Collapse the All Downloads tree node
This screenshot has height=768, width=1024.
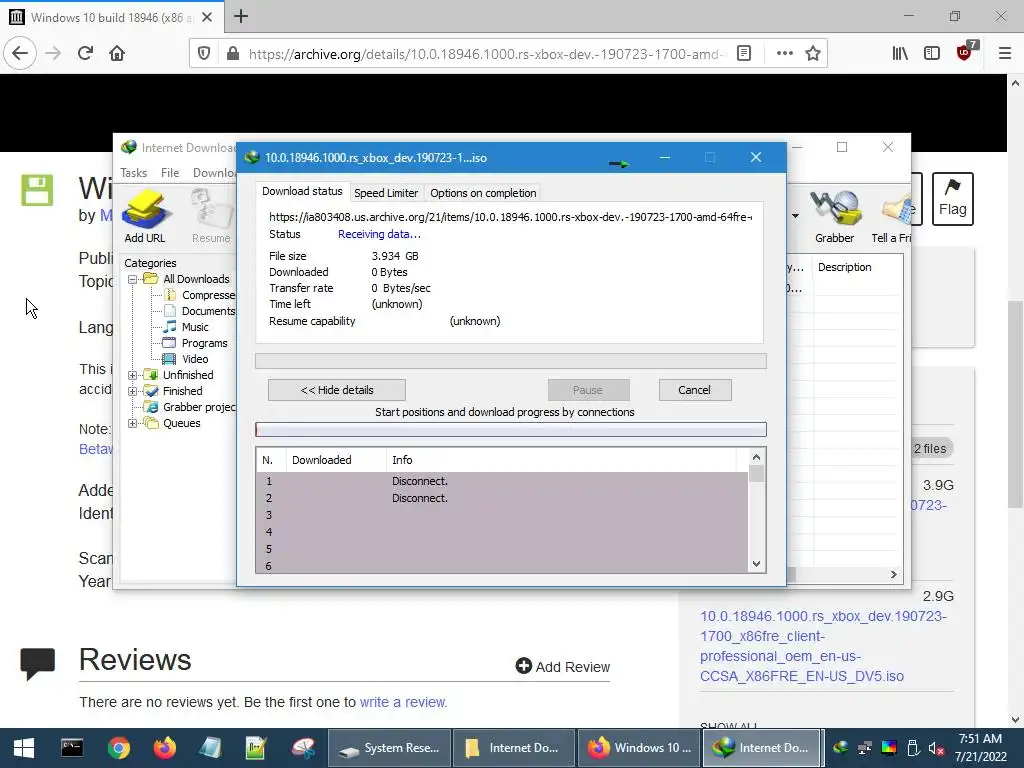133,280
